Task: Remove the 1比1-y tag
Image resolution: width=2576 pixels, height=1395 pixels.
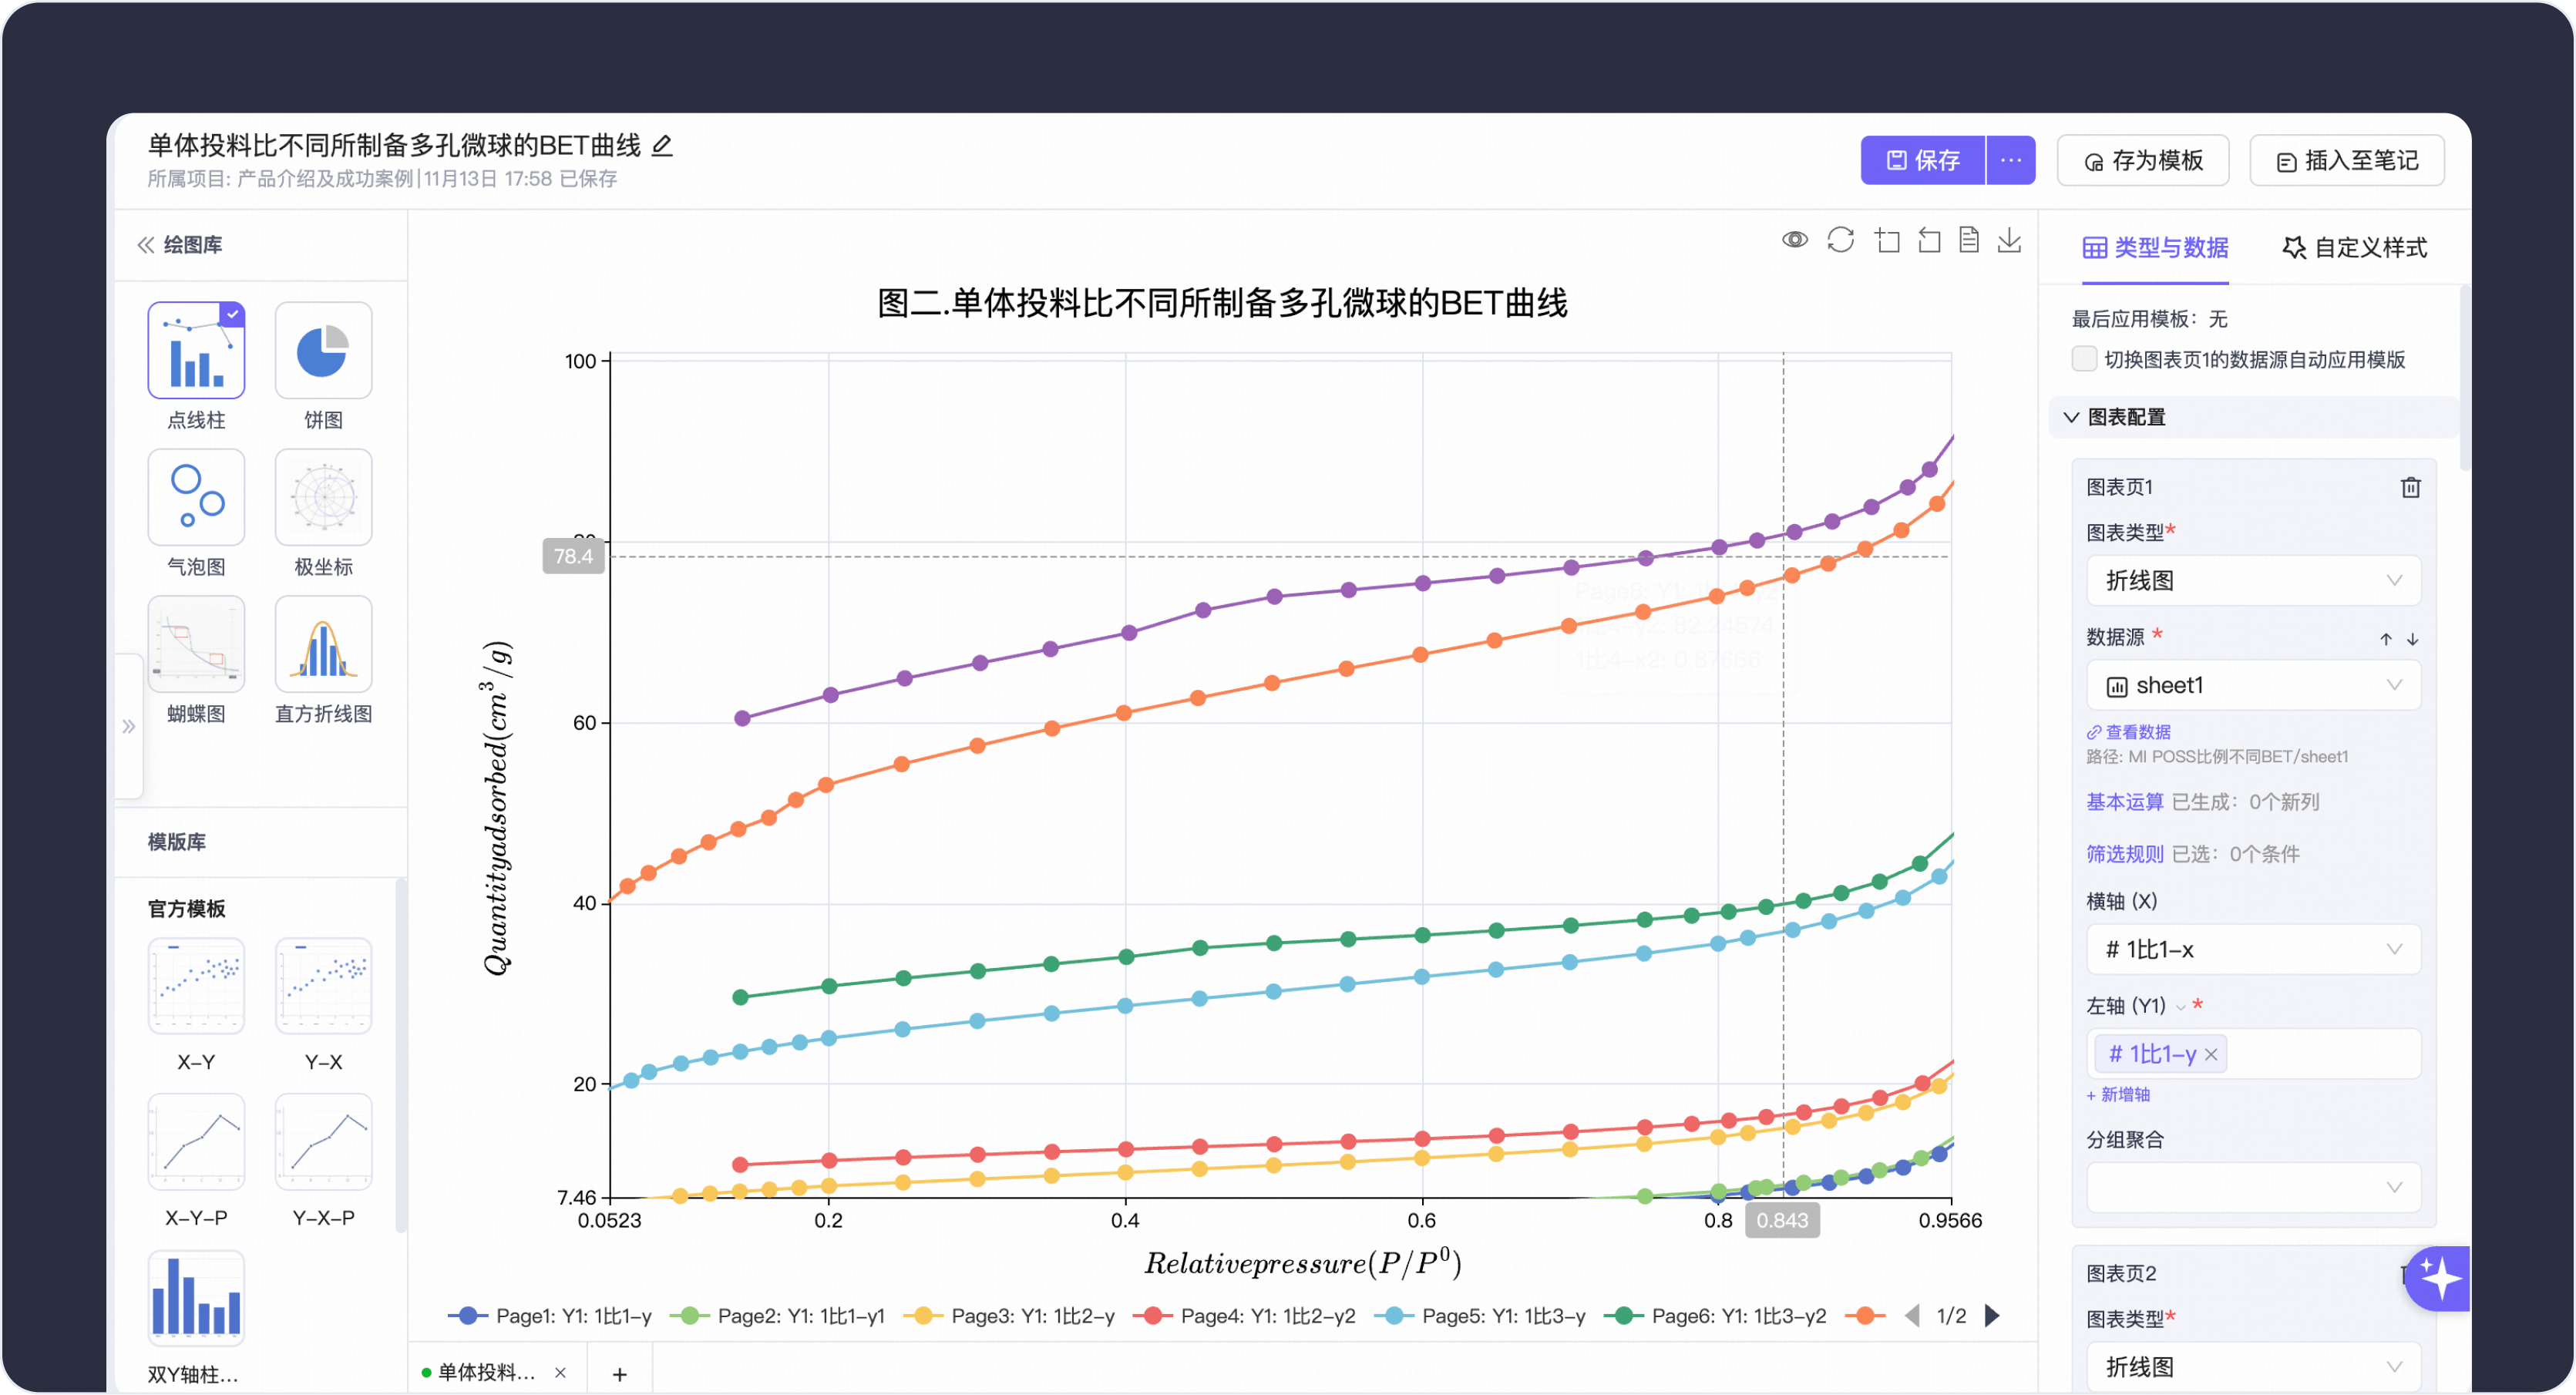Action: click(2211, 1054)
